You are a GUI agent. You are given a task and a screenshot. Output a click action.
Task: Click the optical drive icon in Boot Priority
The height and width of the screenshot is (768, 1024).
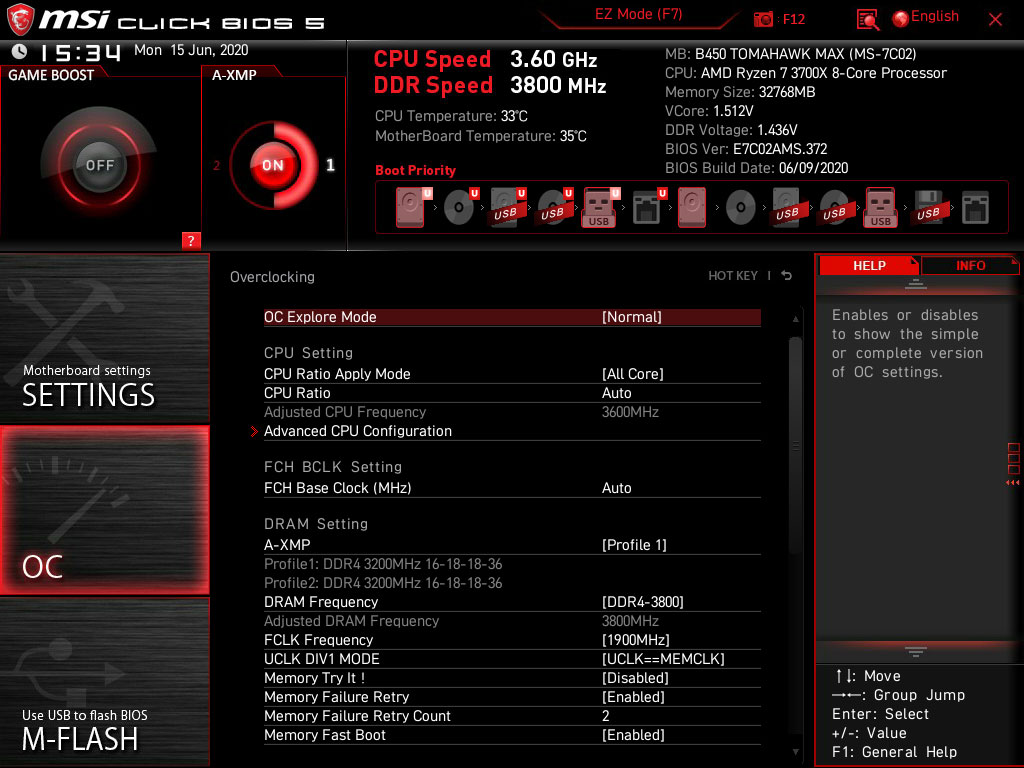point(459,206)
